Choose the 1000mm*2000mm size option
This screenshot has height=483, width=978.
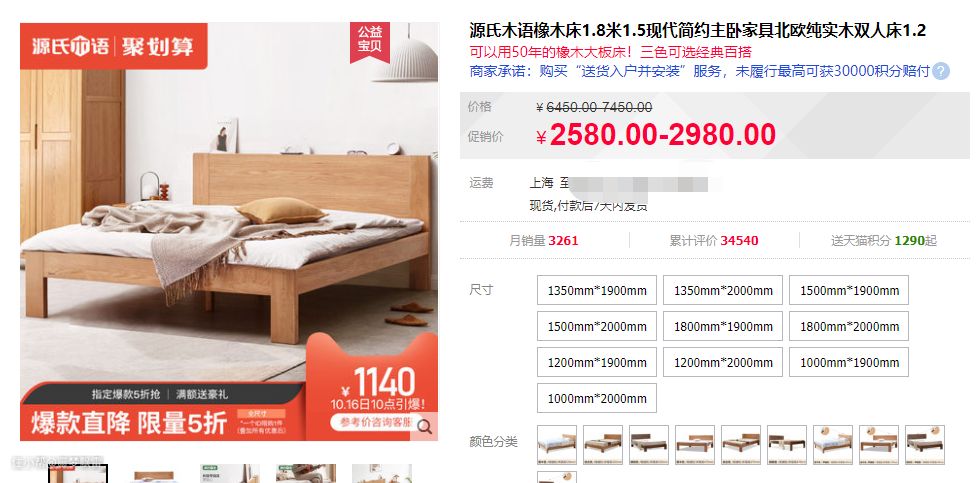(597, 398)
